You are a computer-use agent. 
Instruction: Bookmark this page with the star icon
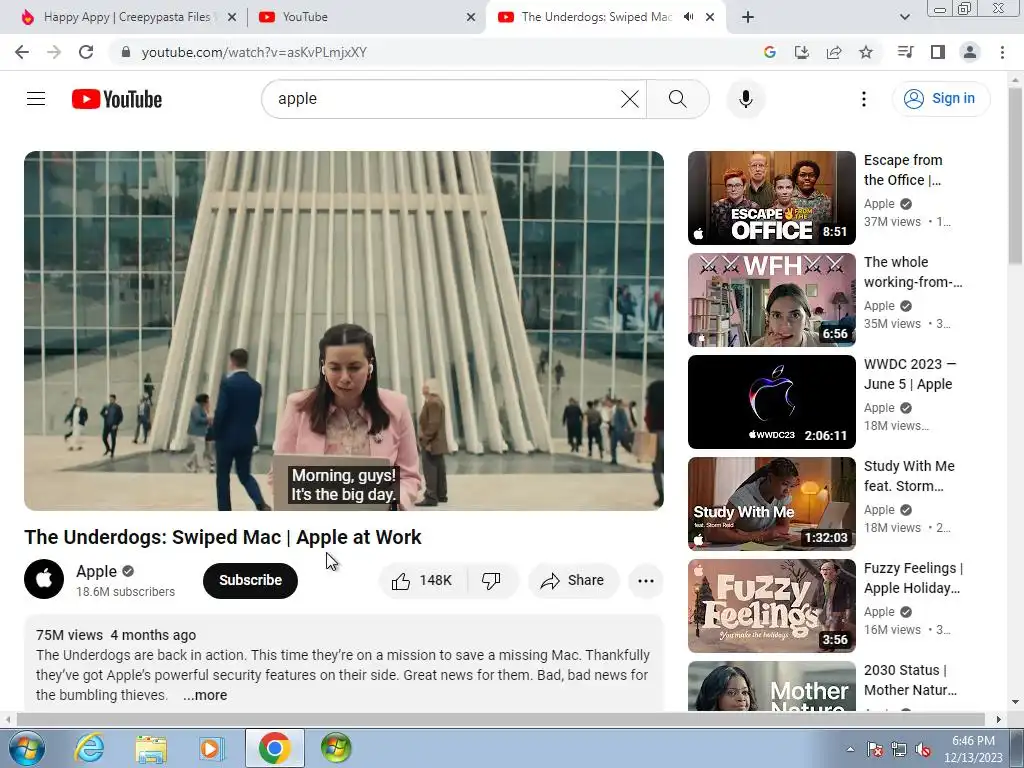click(x=866, y=52)
